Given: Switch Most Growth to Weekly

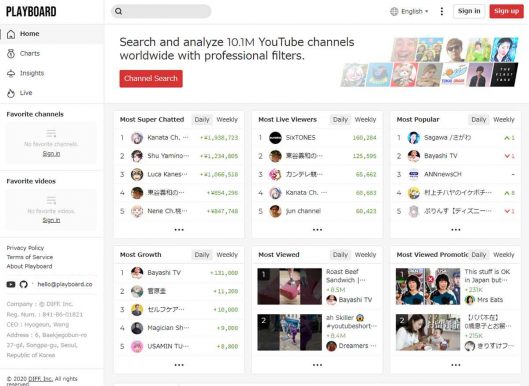Looking at the screenshot, I should 227,255.
